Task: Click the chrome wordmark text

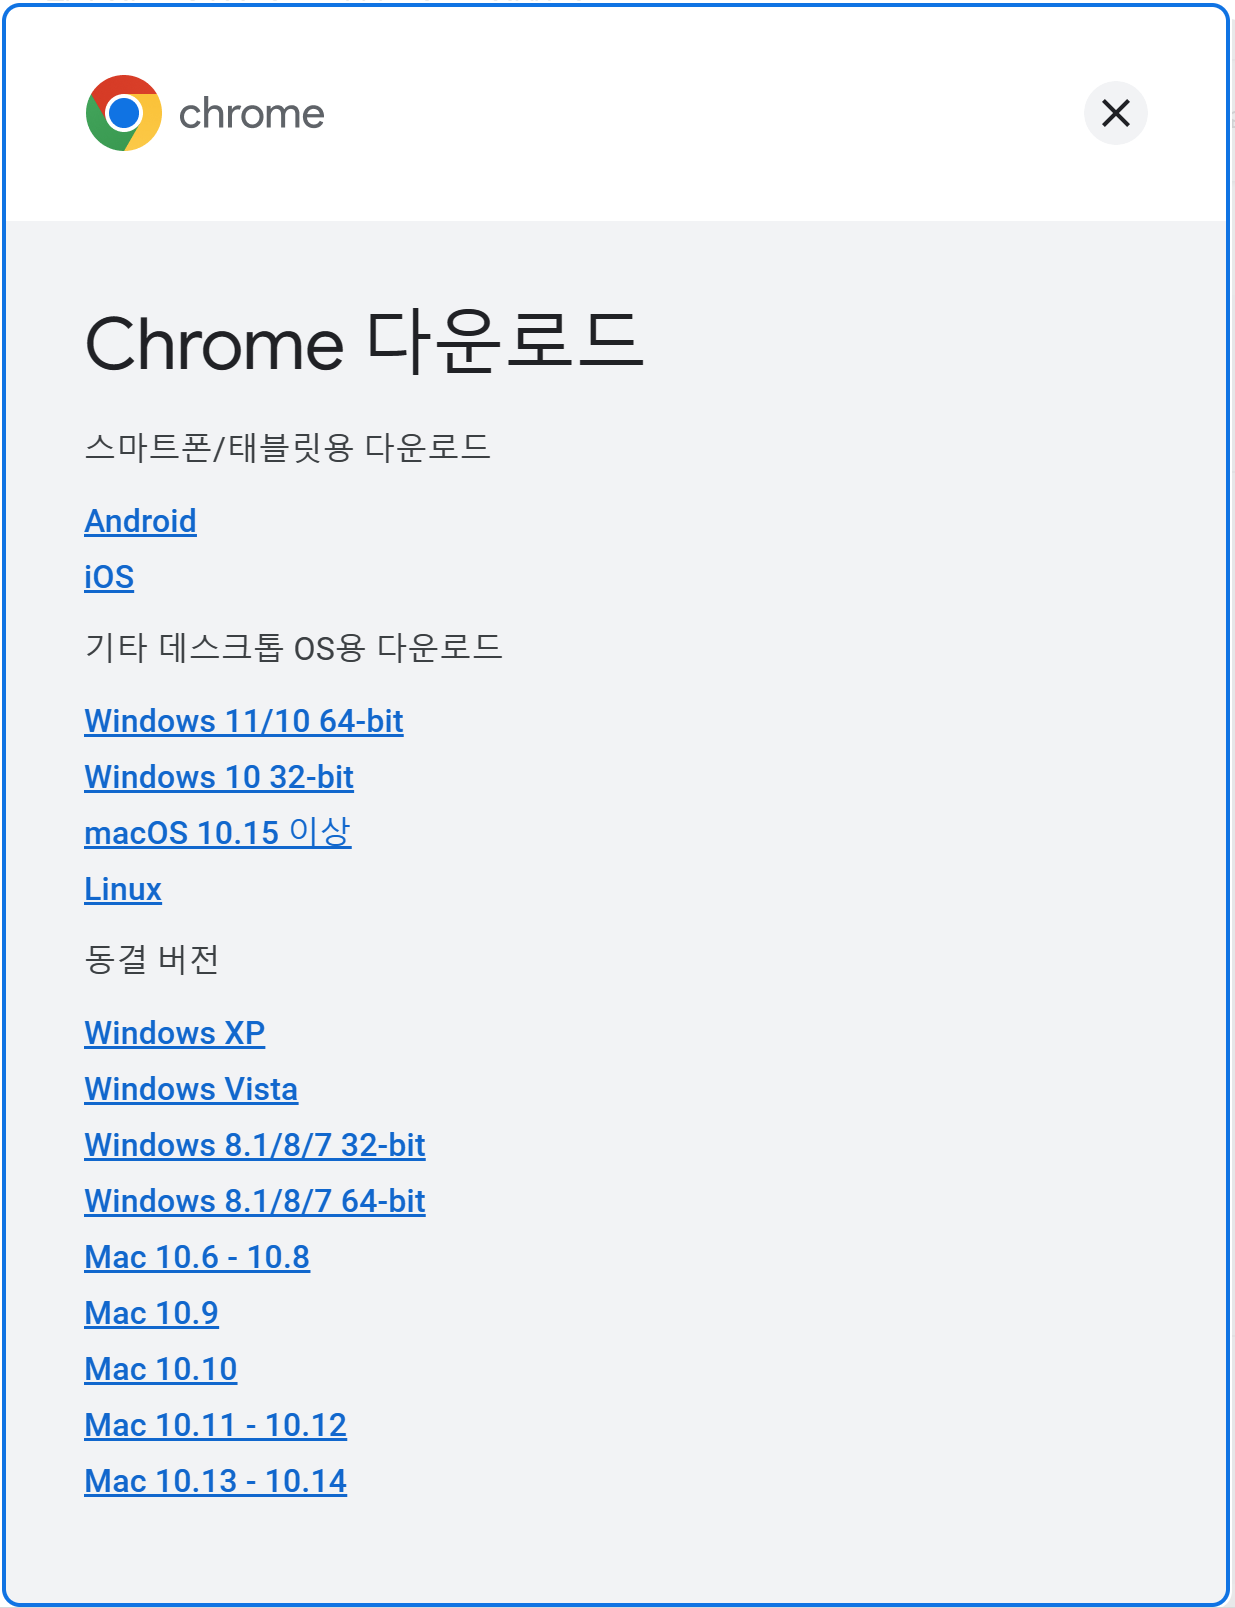Action: tap(251, 114)
